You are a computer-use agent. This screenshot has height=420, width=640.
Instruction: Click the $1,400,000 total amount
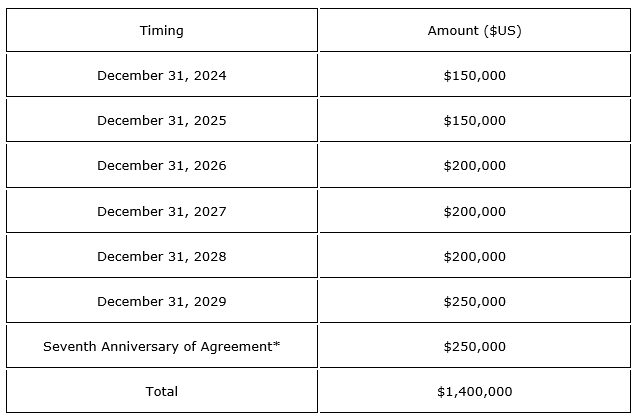click(x=474, y=391)
